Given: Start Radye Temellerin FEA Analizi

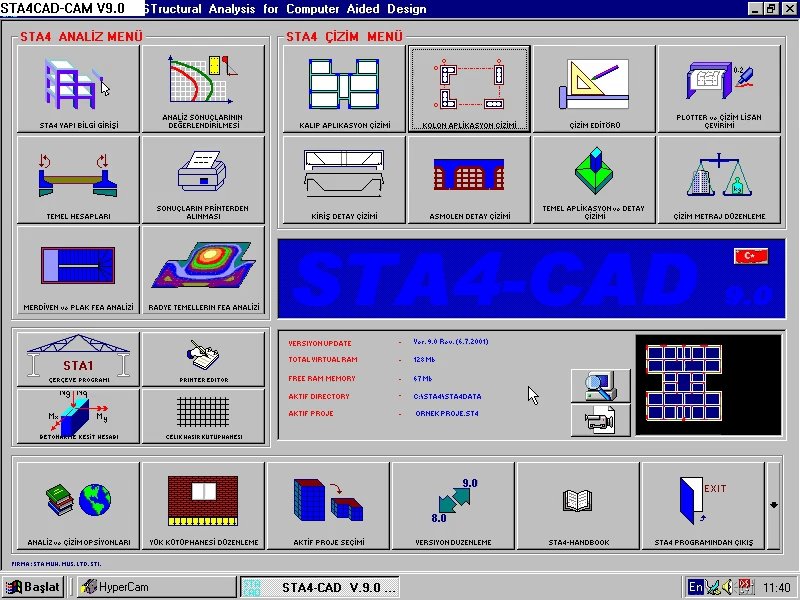Looking at the screenshot, I should pyautogui.click(x=203, y=270).
